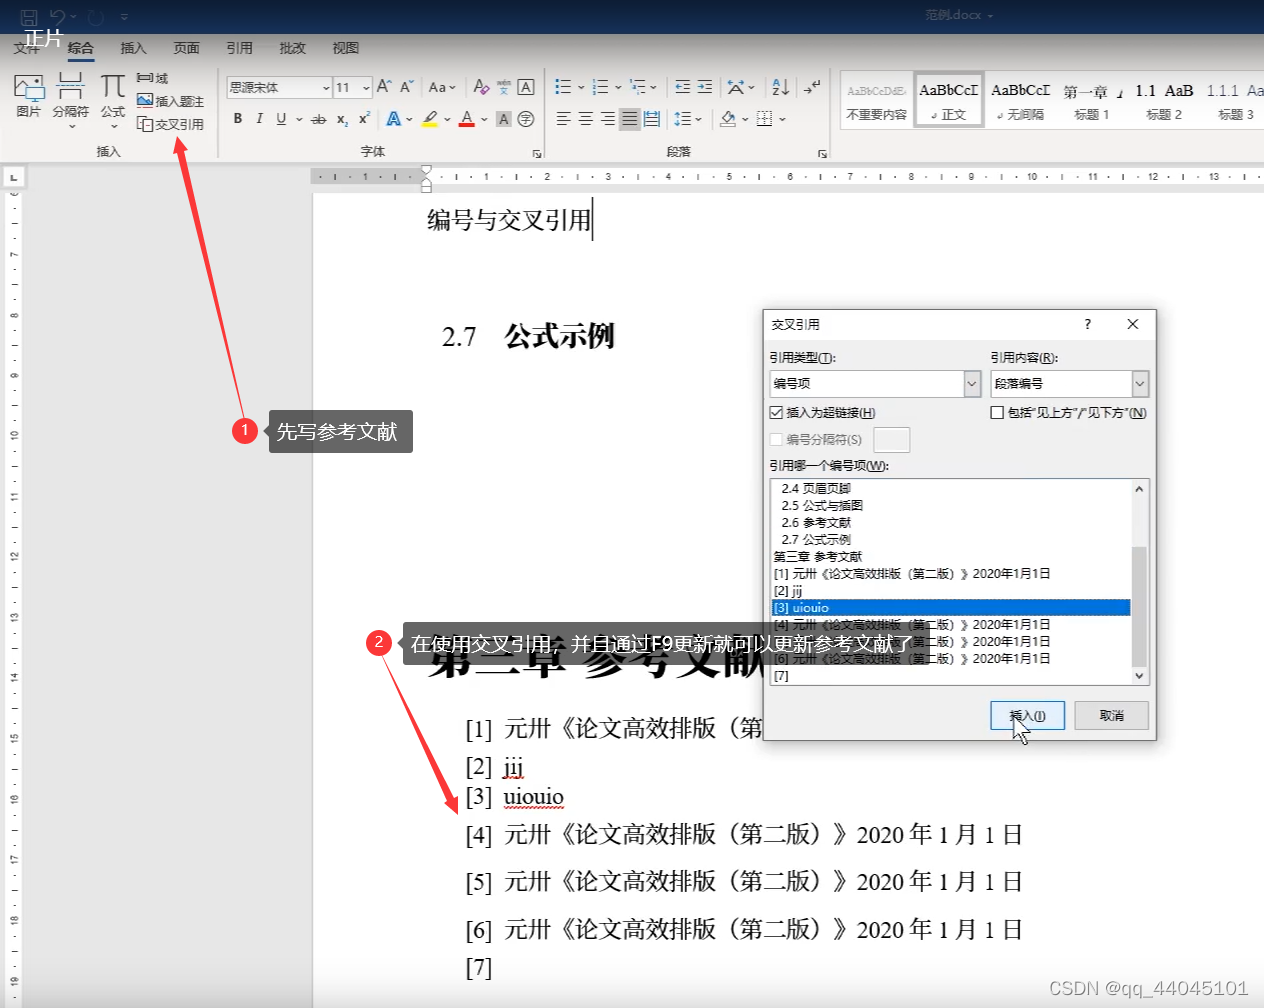Align text left
Image resolution: width=1264 pixels, height=1008 pixels.
pos(564,119)
